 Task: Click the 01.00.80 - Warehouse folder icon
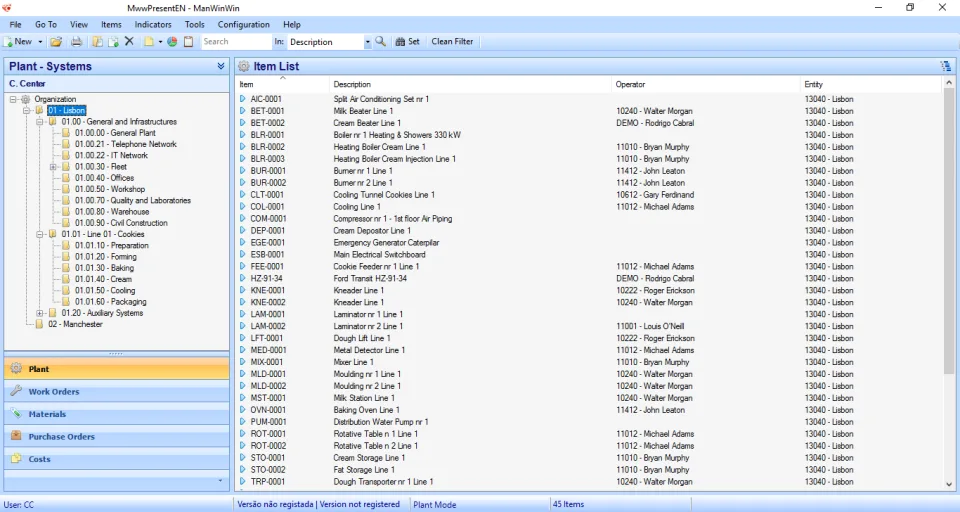tap(66, 212)
